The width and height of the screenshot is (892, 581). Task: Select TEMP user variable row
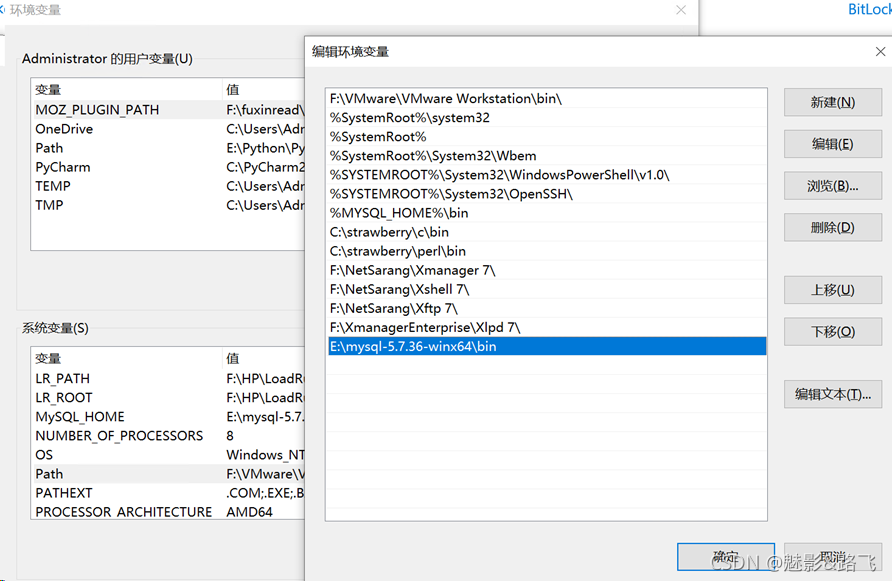pyautogui.click(x=168, y=186)
